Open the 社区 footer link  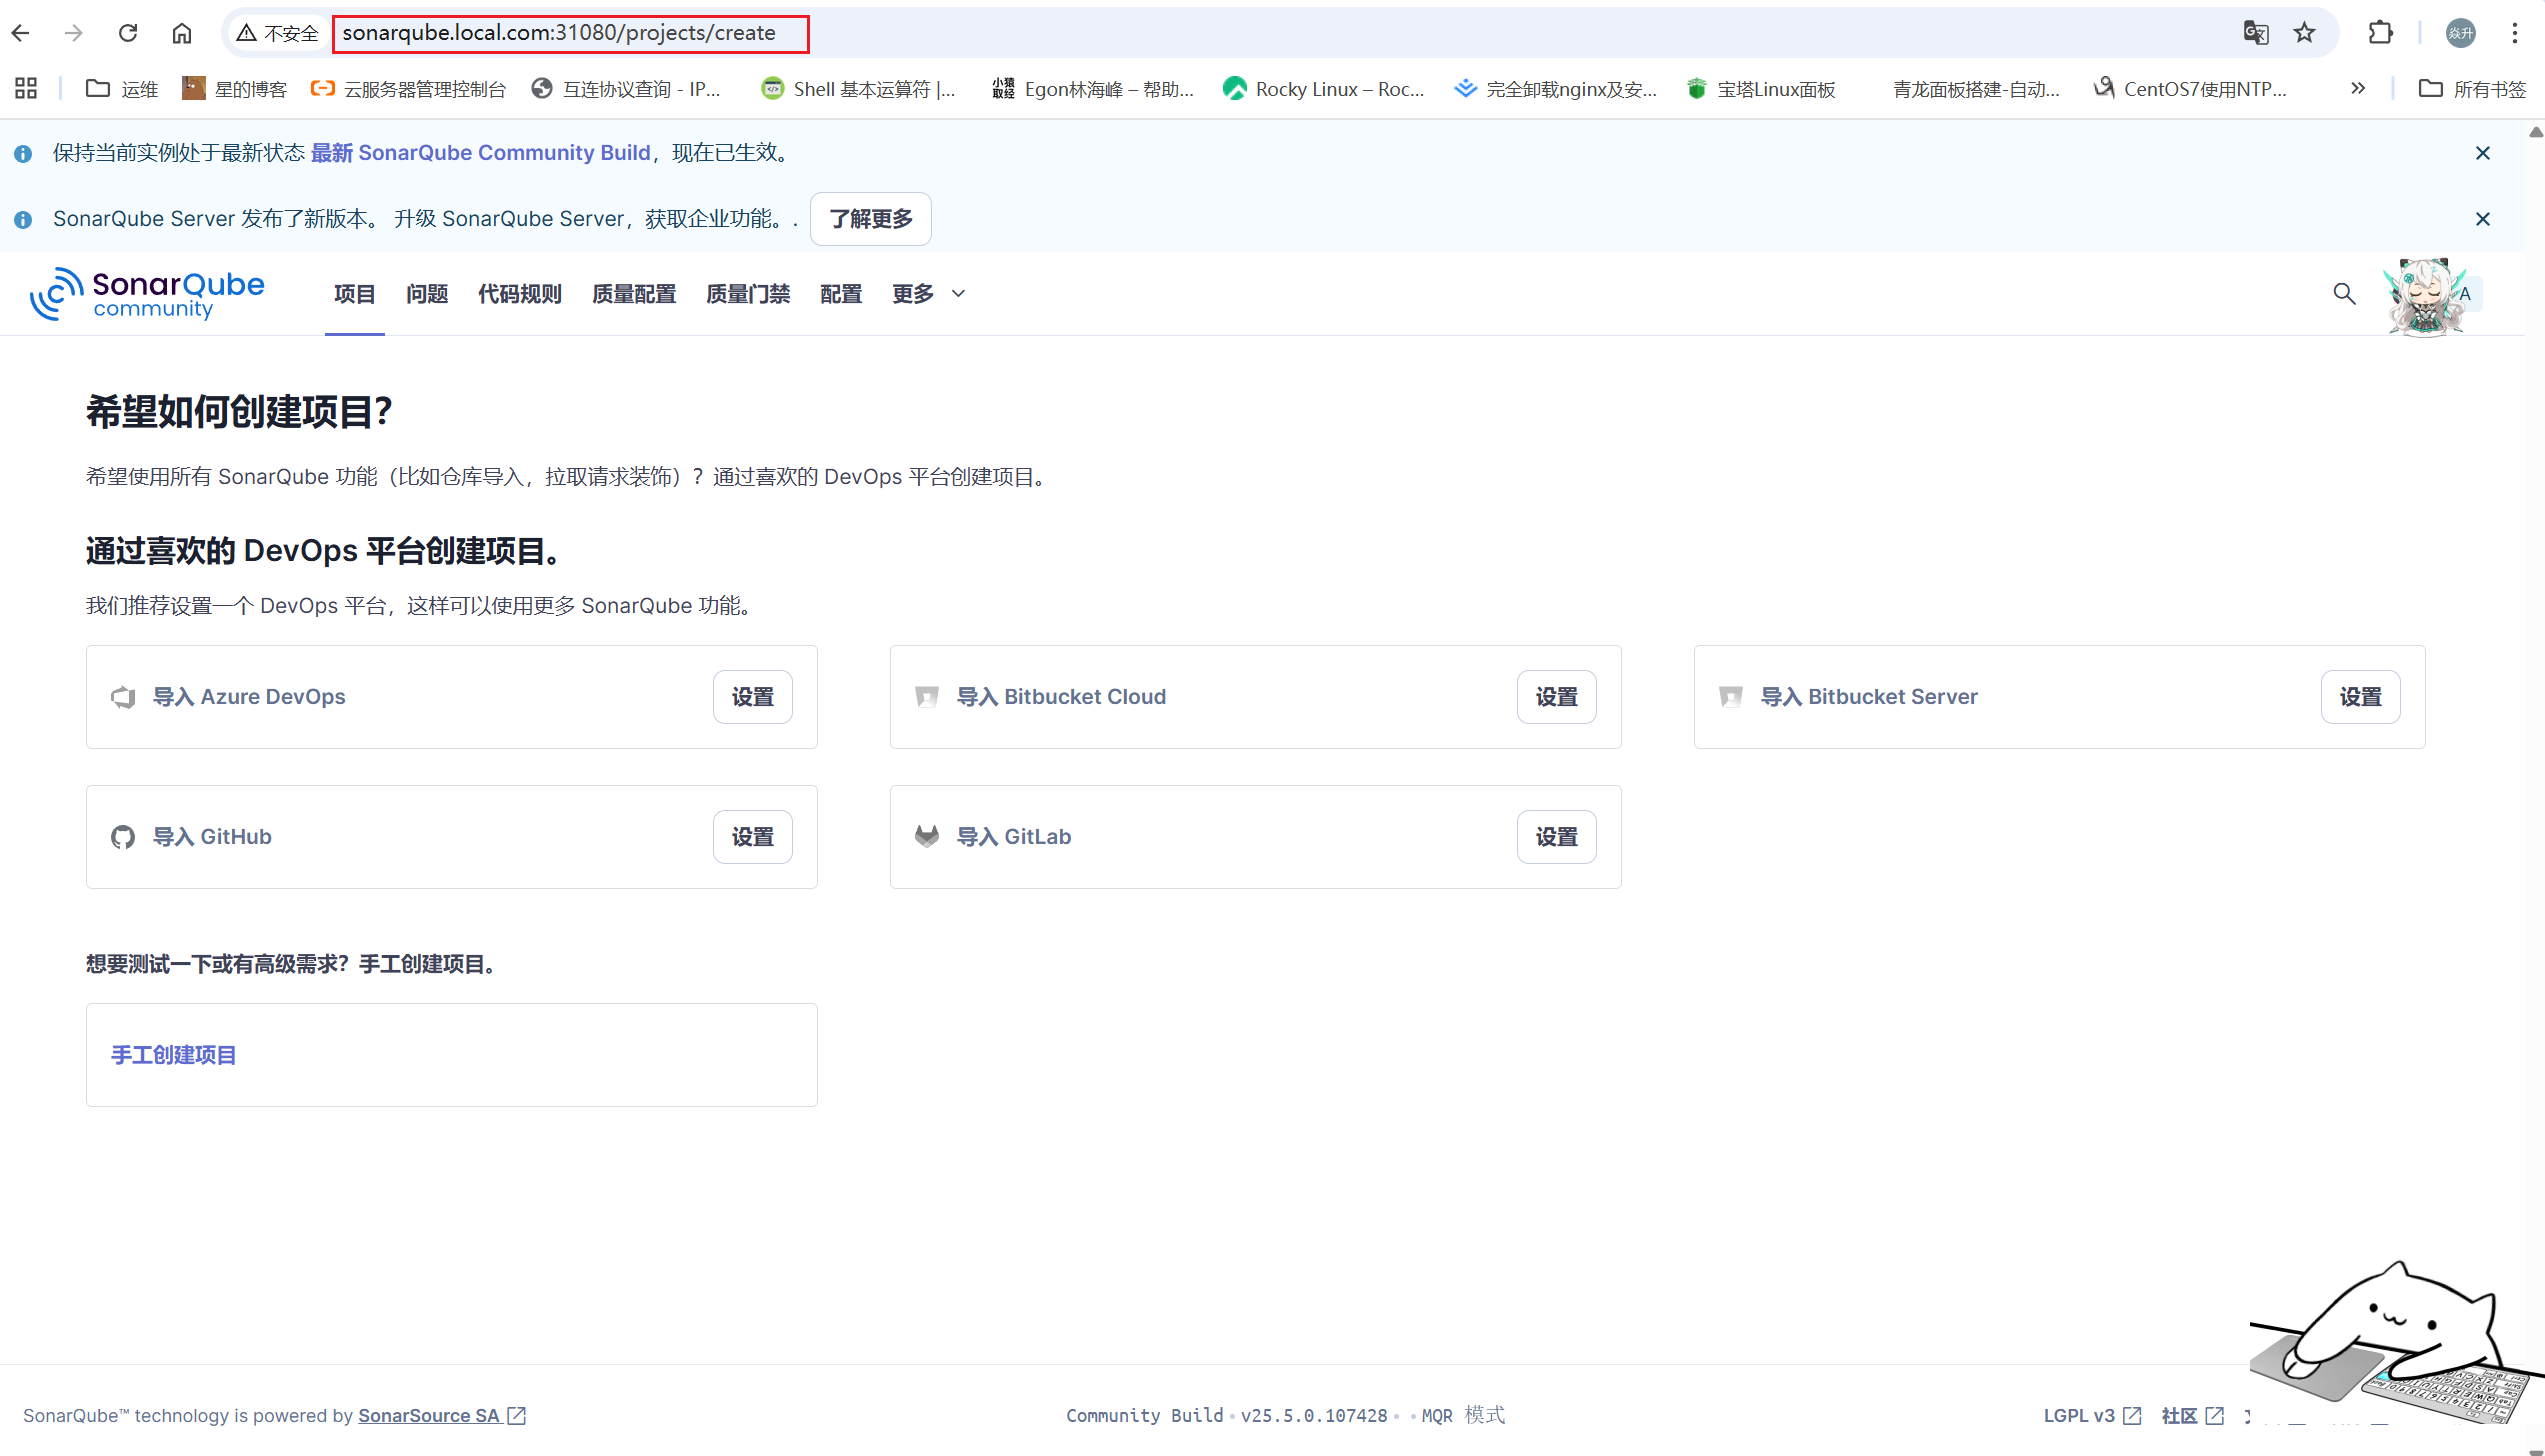[x=2192, y=1416]
